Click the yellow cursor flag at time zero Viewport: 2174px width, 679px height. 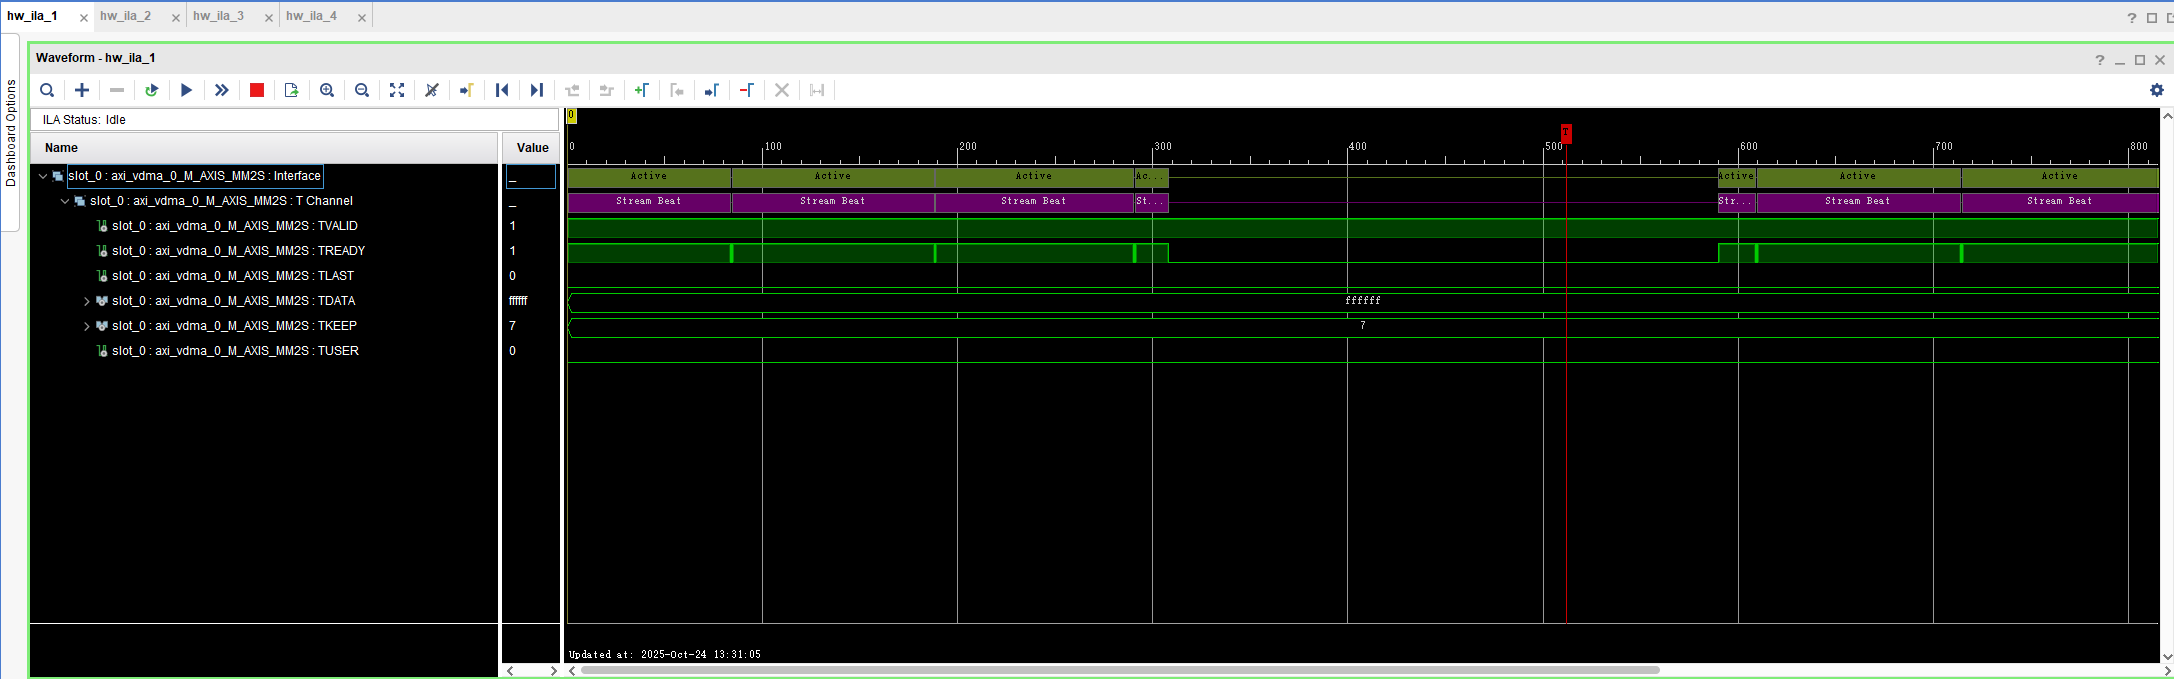(x=571, y=116)
